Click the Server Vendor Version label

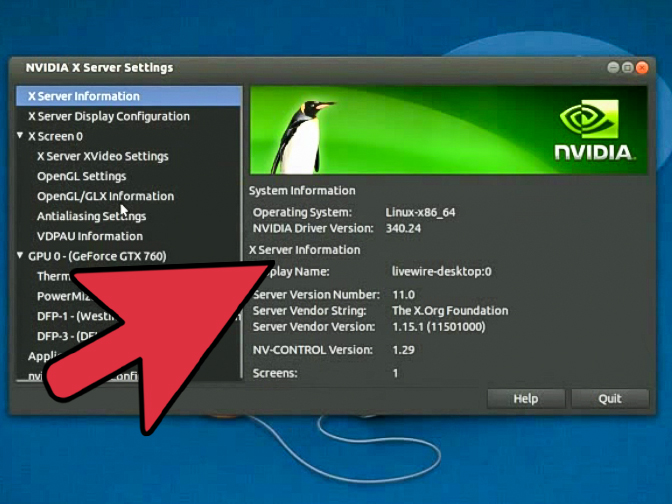314,327
